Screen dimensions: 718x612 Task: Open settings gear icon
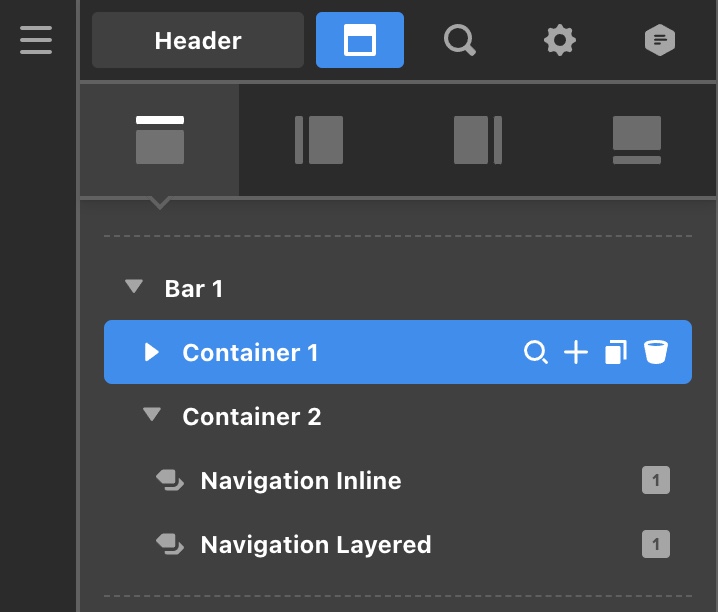pyautogui.click(x=560, y=40)
